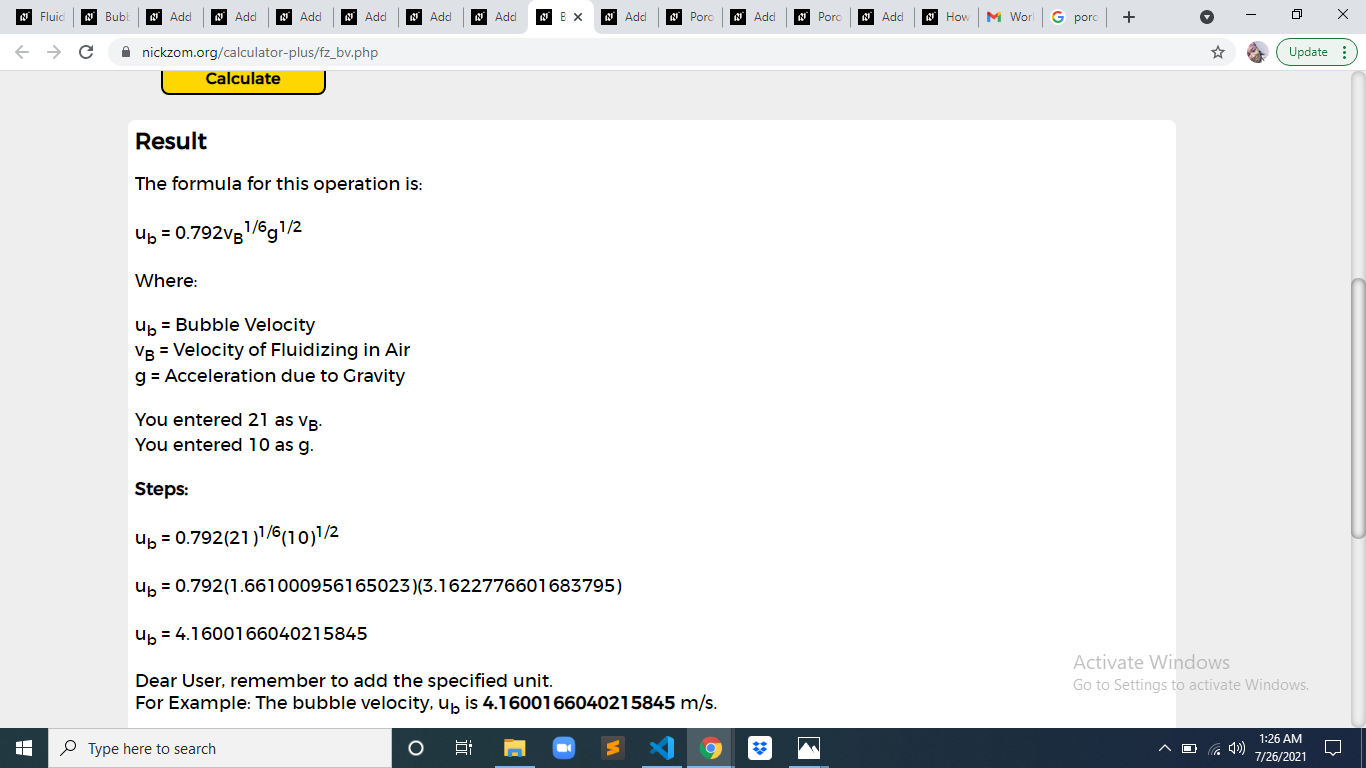1366x768 pixels.
Task: Go back to previous page
Action: pyautogui.click(x=24, y=52)
